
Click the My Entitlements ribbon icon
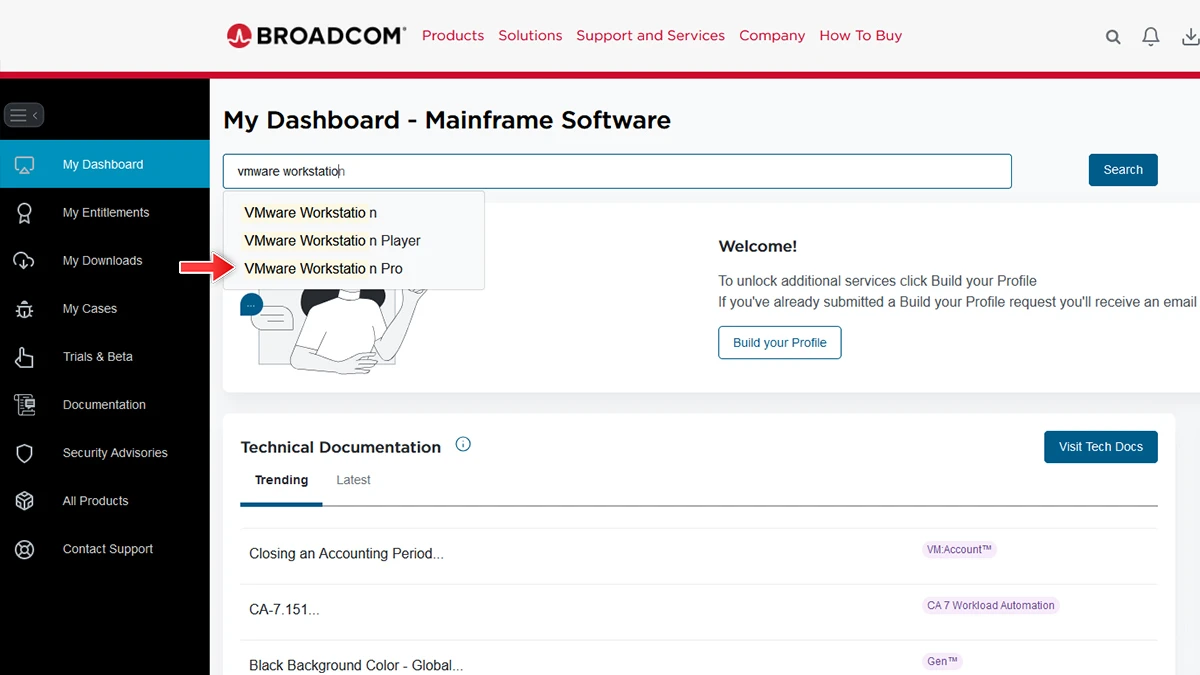pos(25,213)
